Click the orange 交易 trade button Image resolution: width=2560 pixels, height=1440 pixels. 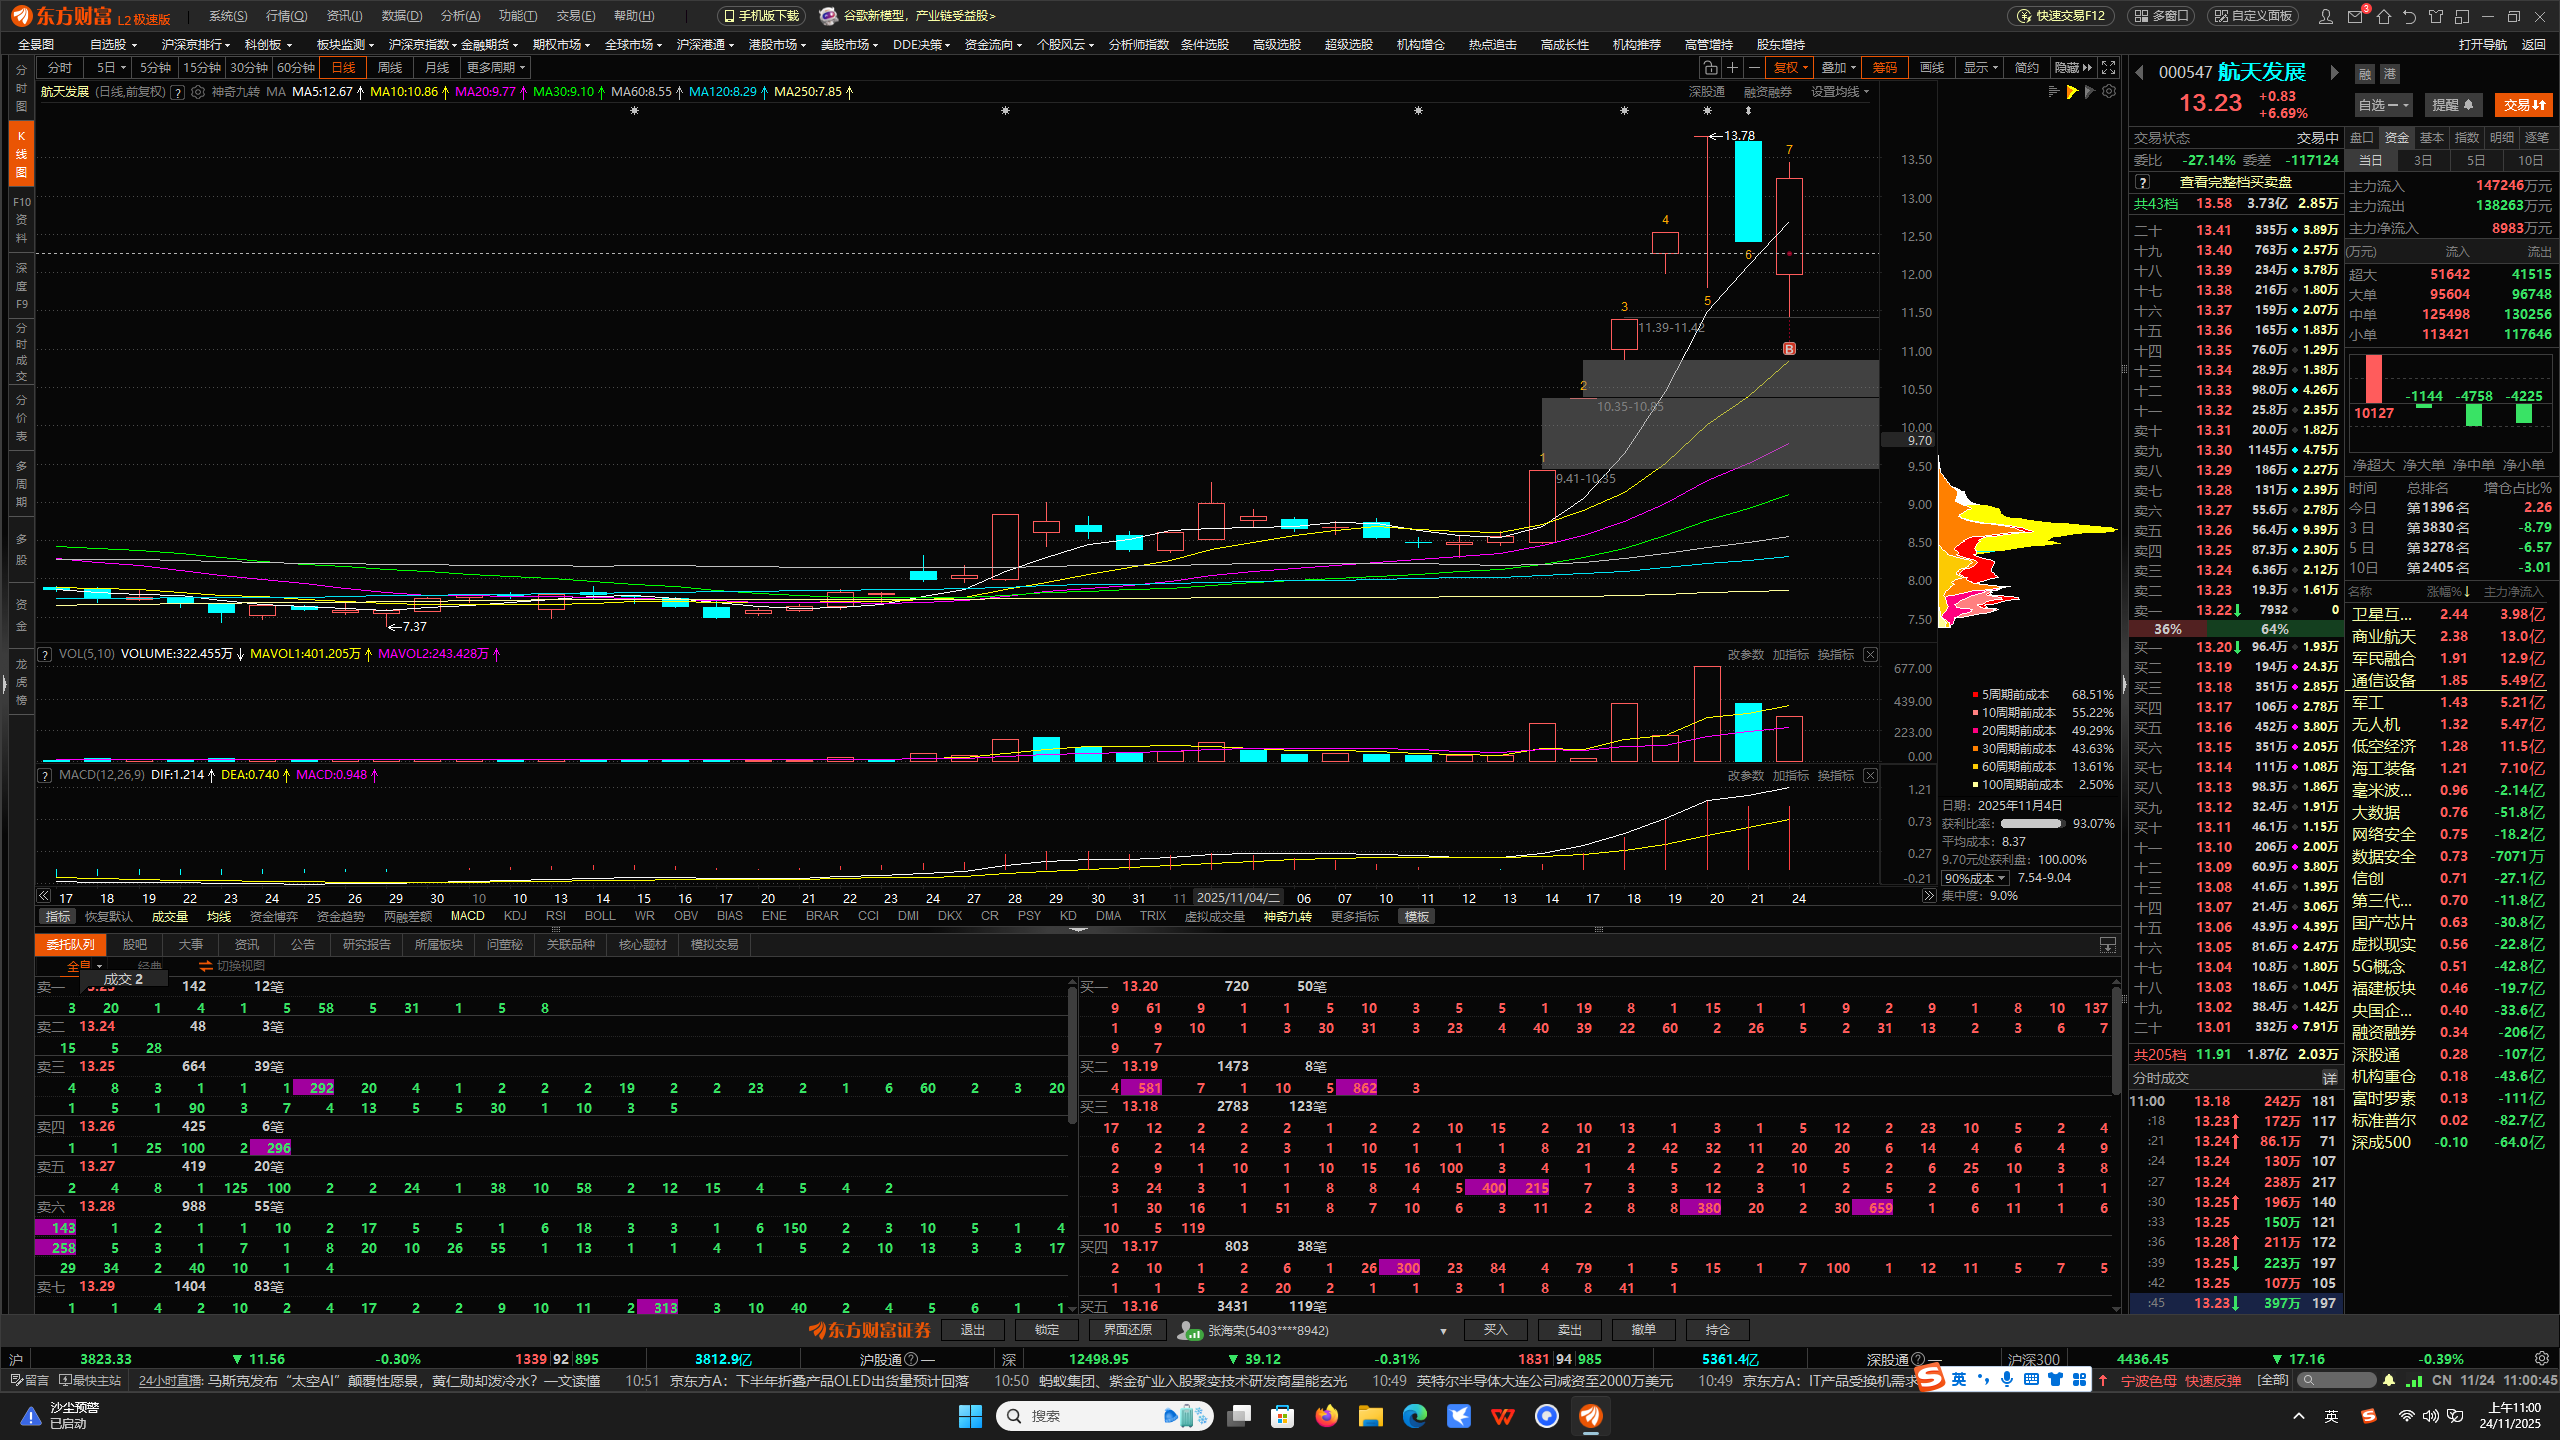2524,105
